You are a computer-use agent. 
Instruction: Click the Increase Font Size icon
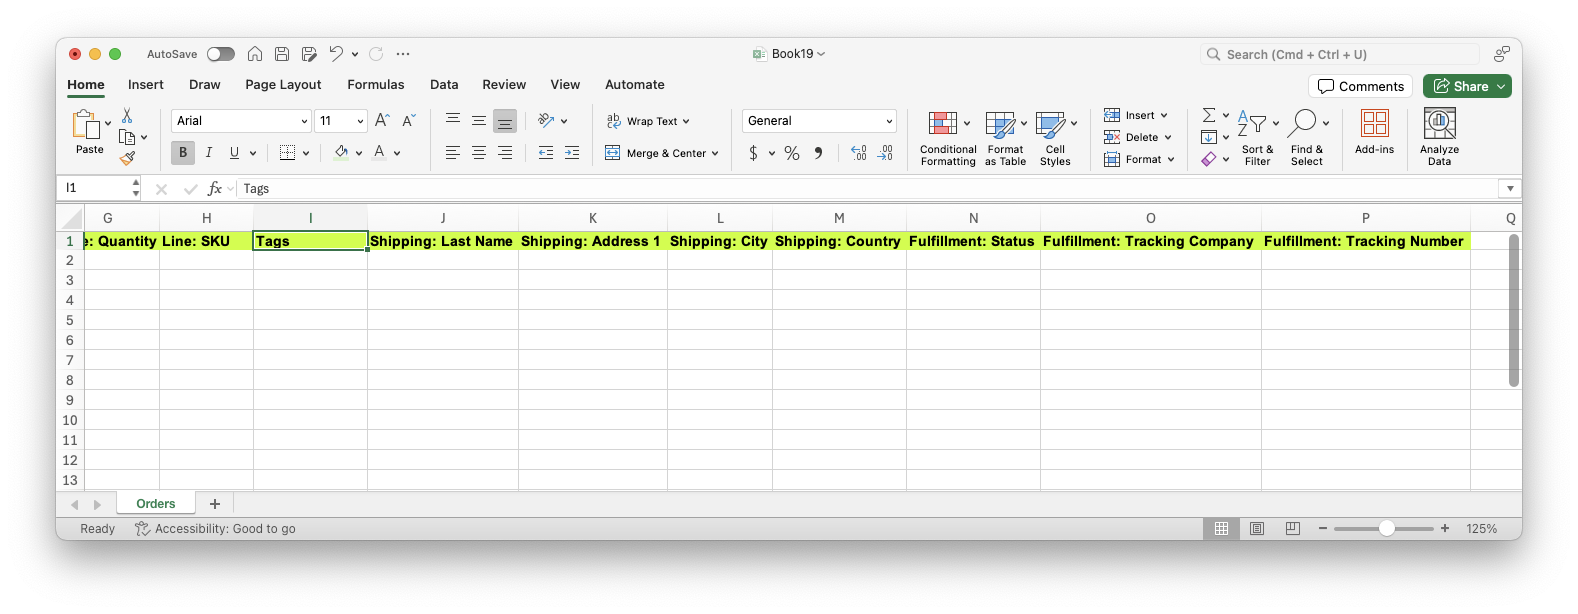[x=382, y=121]
